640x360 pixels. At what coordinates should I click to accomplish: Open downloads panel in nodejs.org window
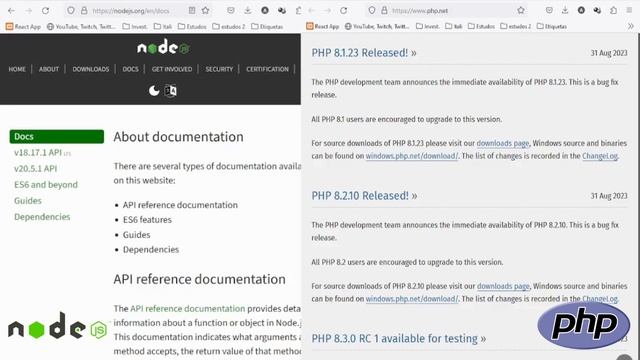coord(247,11)
